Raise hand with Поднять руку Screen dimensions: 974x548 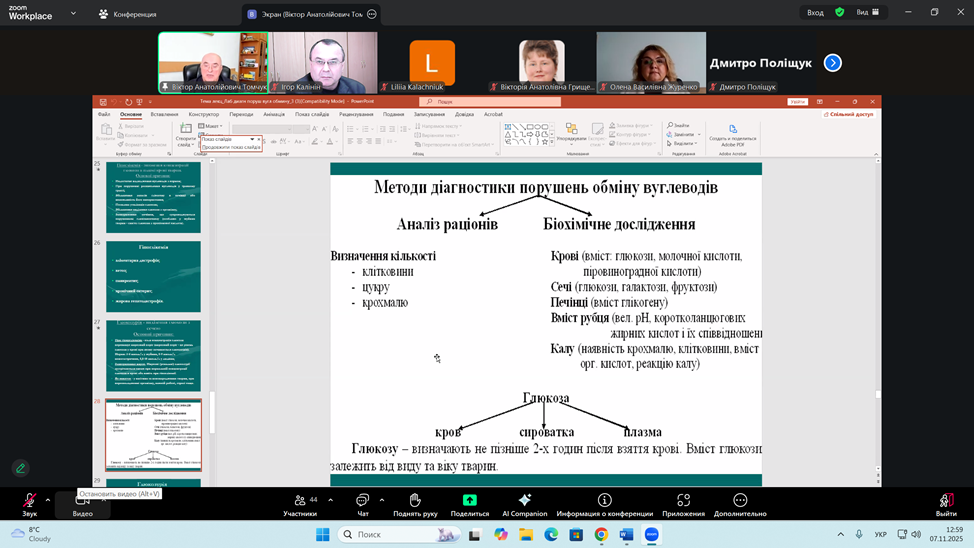[415, 501]
